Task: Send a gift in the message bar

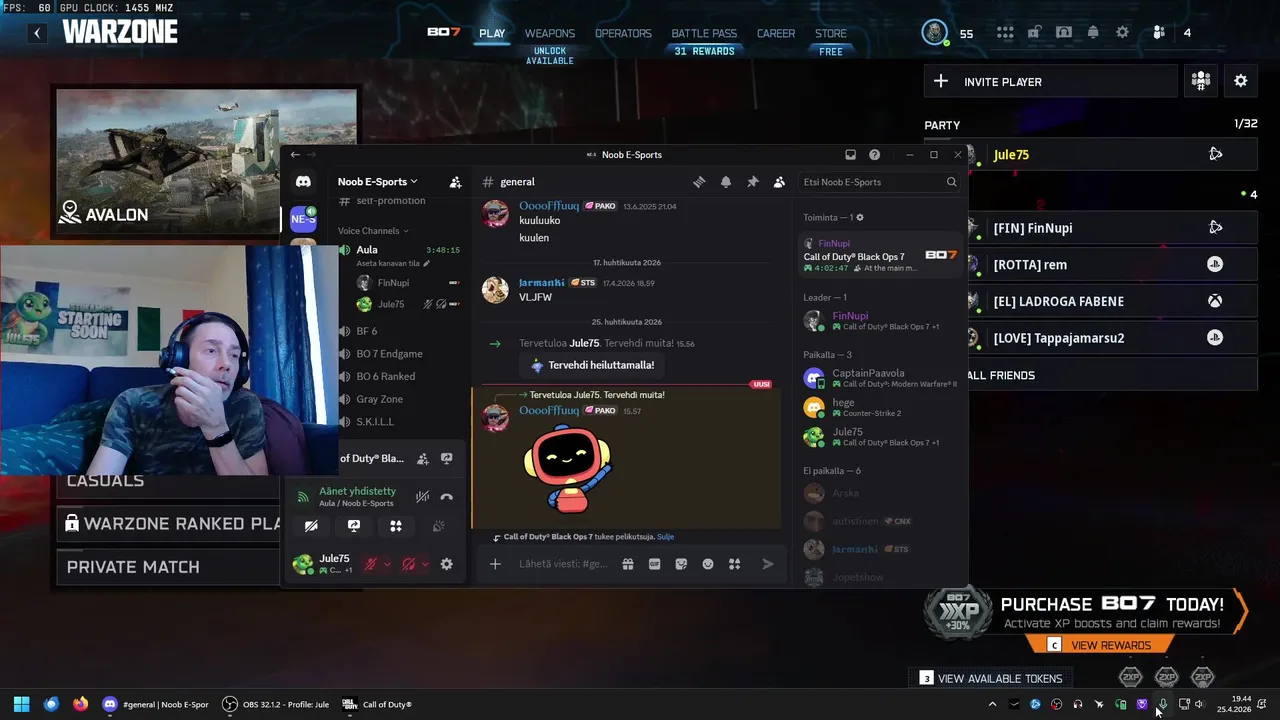Action: (628, 564)
